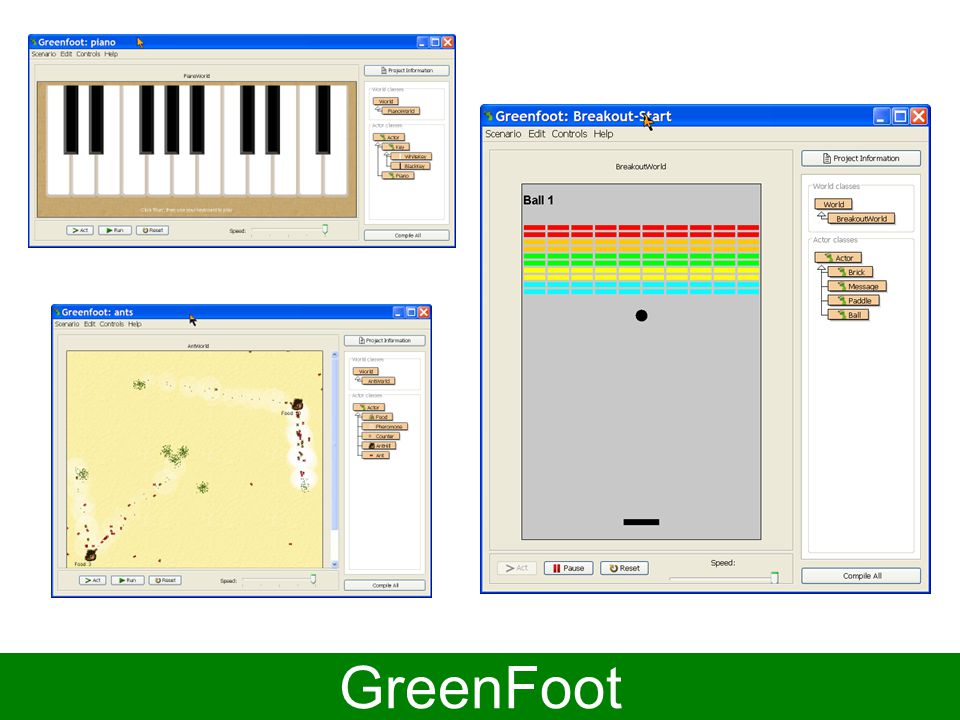Select the WhiteKey class in piano window
Screen dimensions: 960x720
[x=411, y=157]
